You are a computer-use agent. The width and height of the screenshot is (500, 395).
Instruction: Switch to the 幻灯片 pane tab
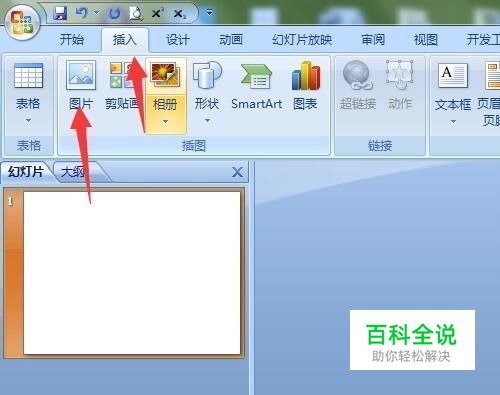26,172
